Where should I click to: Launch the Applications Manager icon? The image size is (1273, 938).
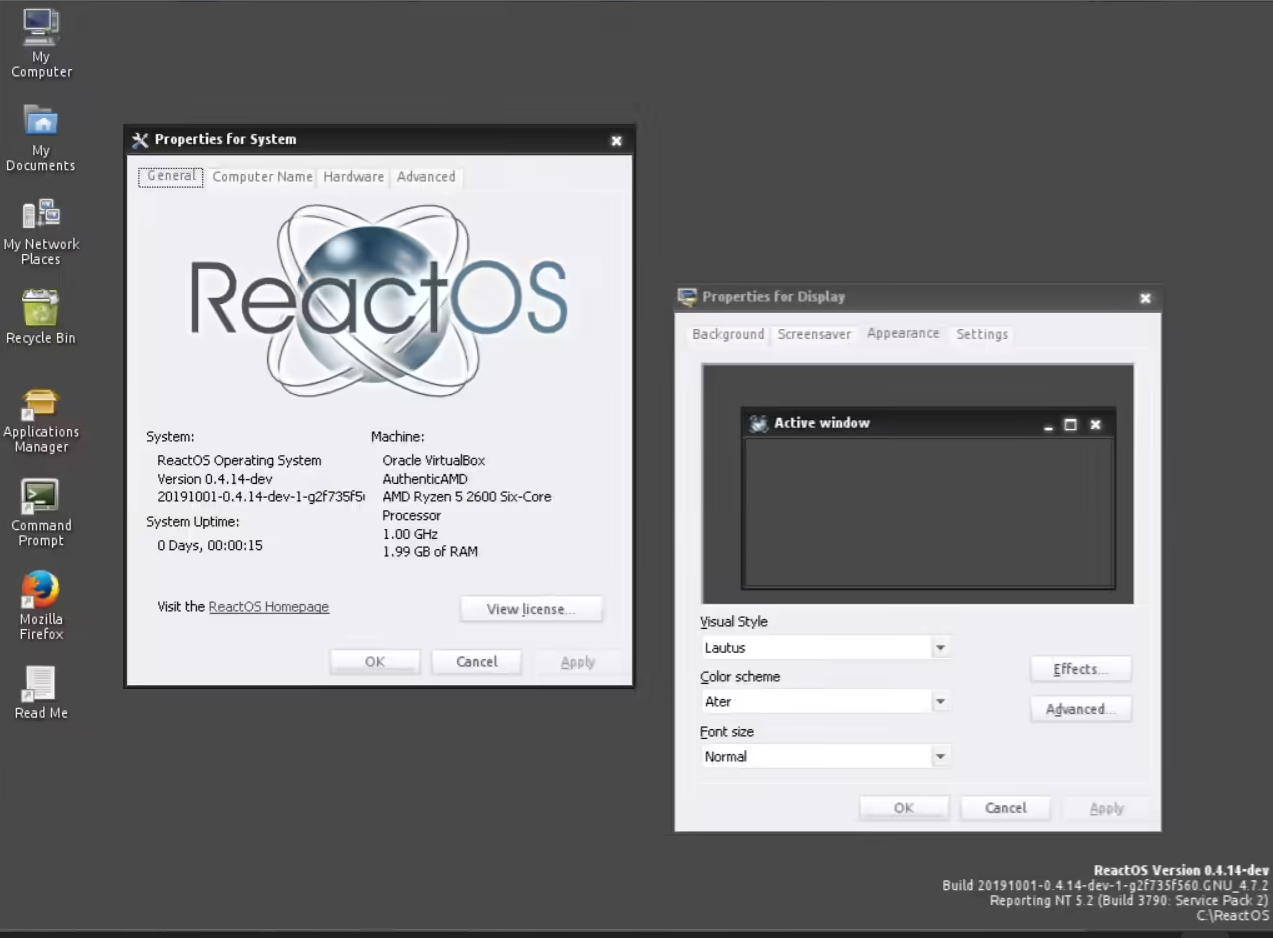click(41, 404)
